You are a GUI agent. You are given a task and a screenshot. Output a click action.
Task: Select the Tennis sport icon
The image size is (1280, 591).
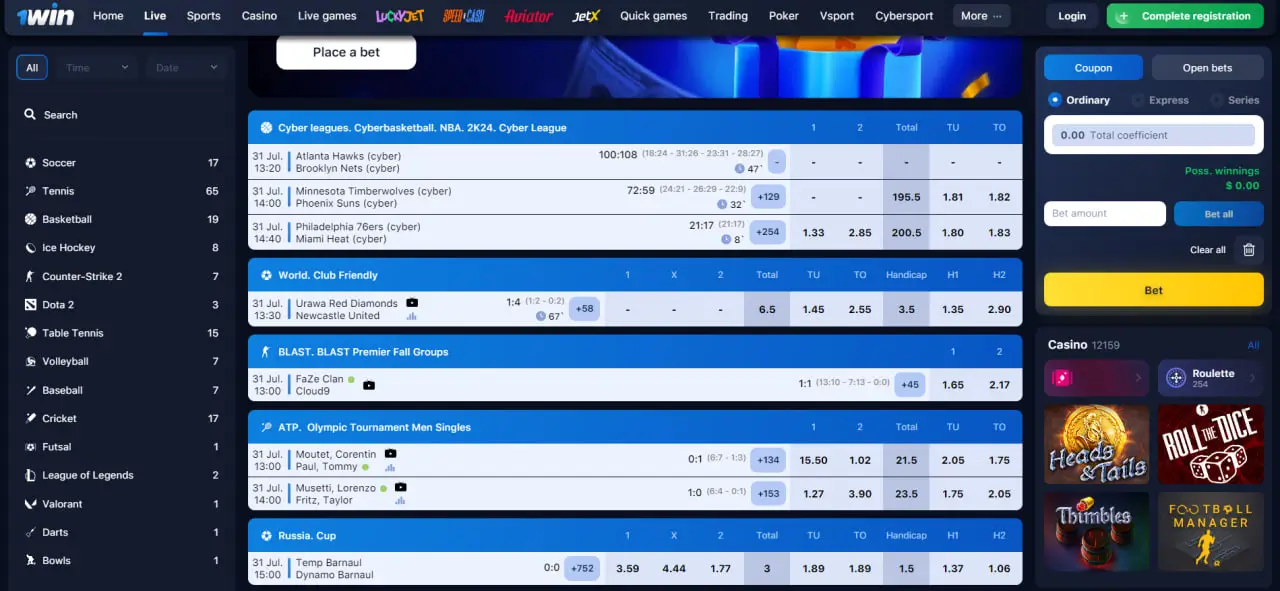30,190
